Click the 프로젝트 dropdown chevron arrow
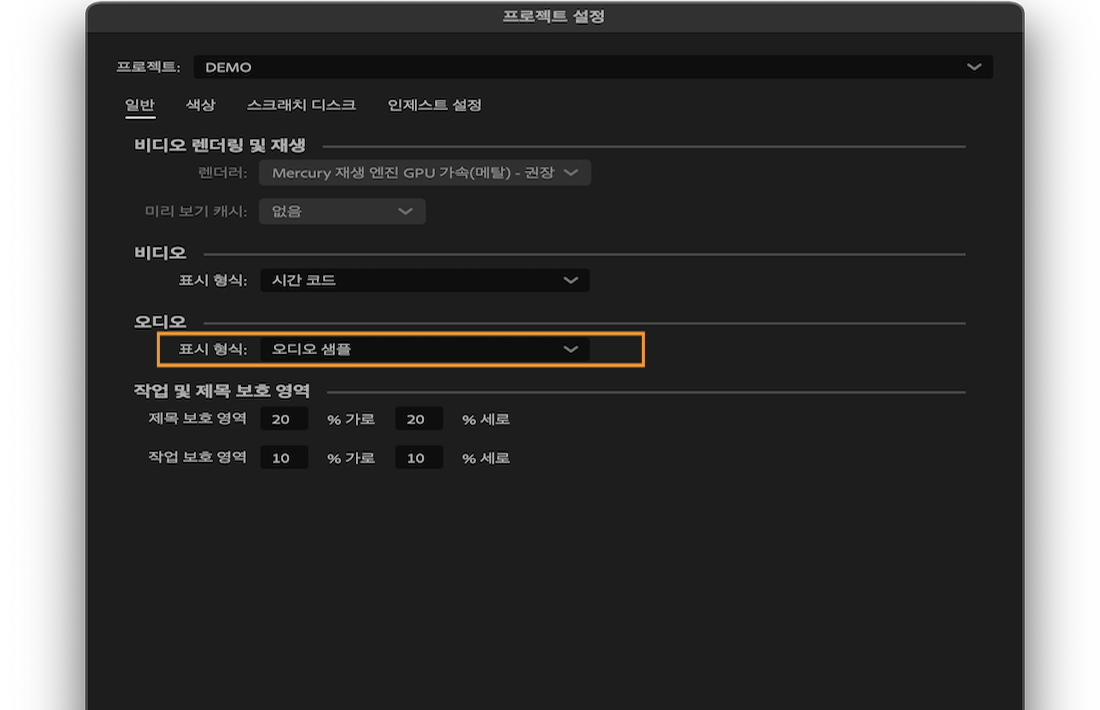Image resolution: width=1100 pixels, height=710 pixels. click(x=975, y=67)
